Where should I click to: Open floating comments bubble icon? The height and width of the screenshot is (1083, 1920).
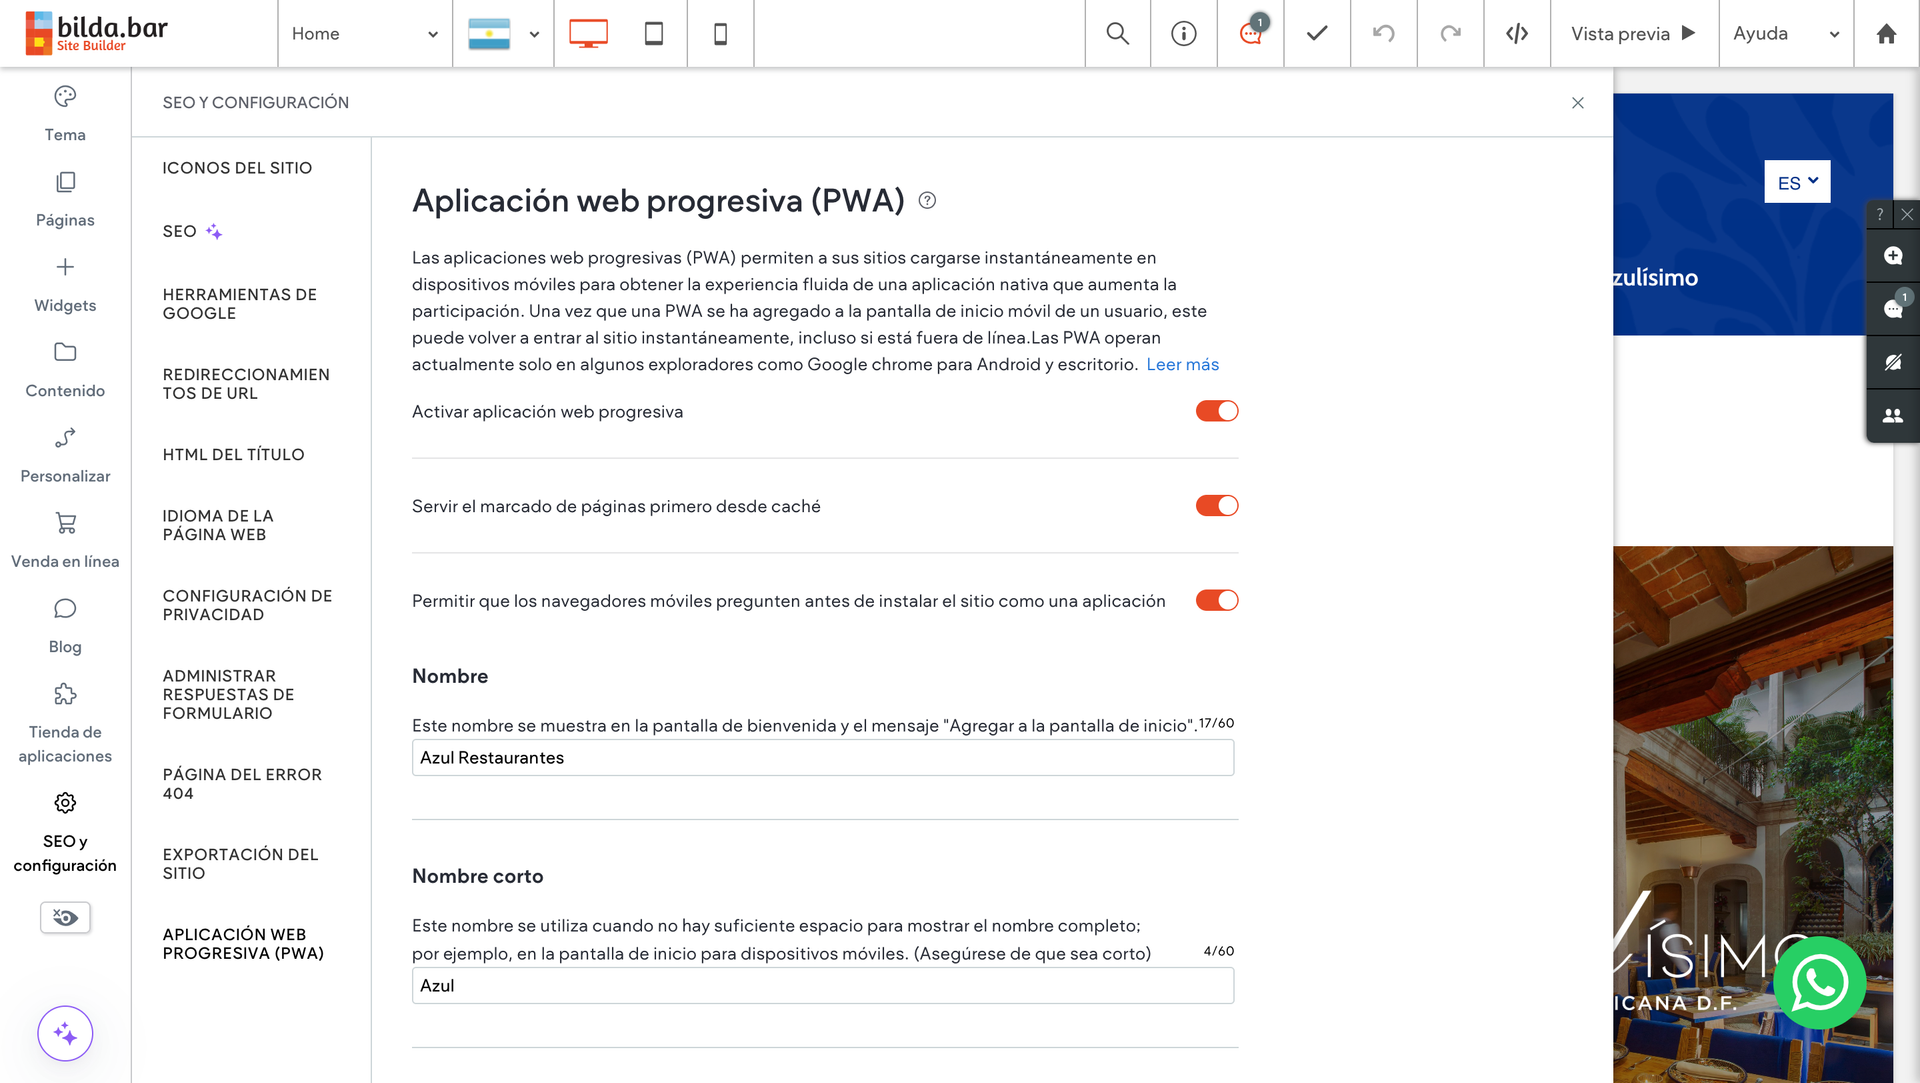(1893, 308)
